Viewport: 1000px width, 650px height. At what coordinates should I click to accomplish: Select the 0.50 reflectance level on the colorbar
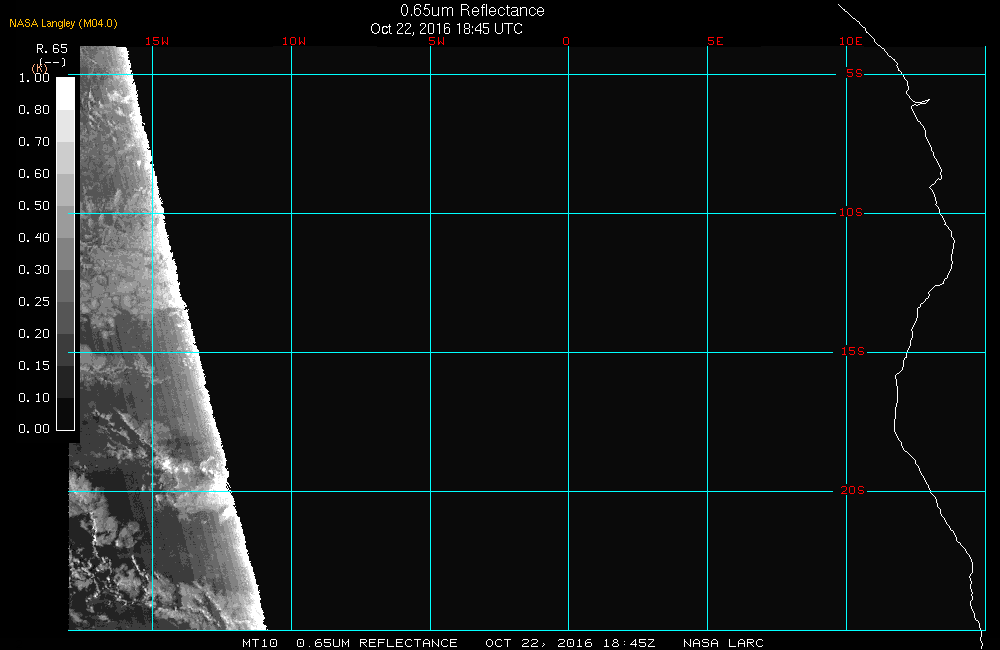point(65,206)
